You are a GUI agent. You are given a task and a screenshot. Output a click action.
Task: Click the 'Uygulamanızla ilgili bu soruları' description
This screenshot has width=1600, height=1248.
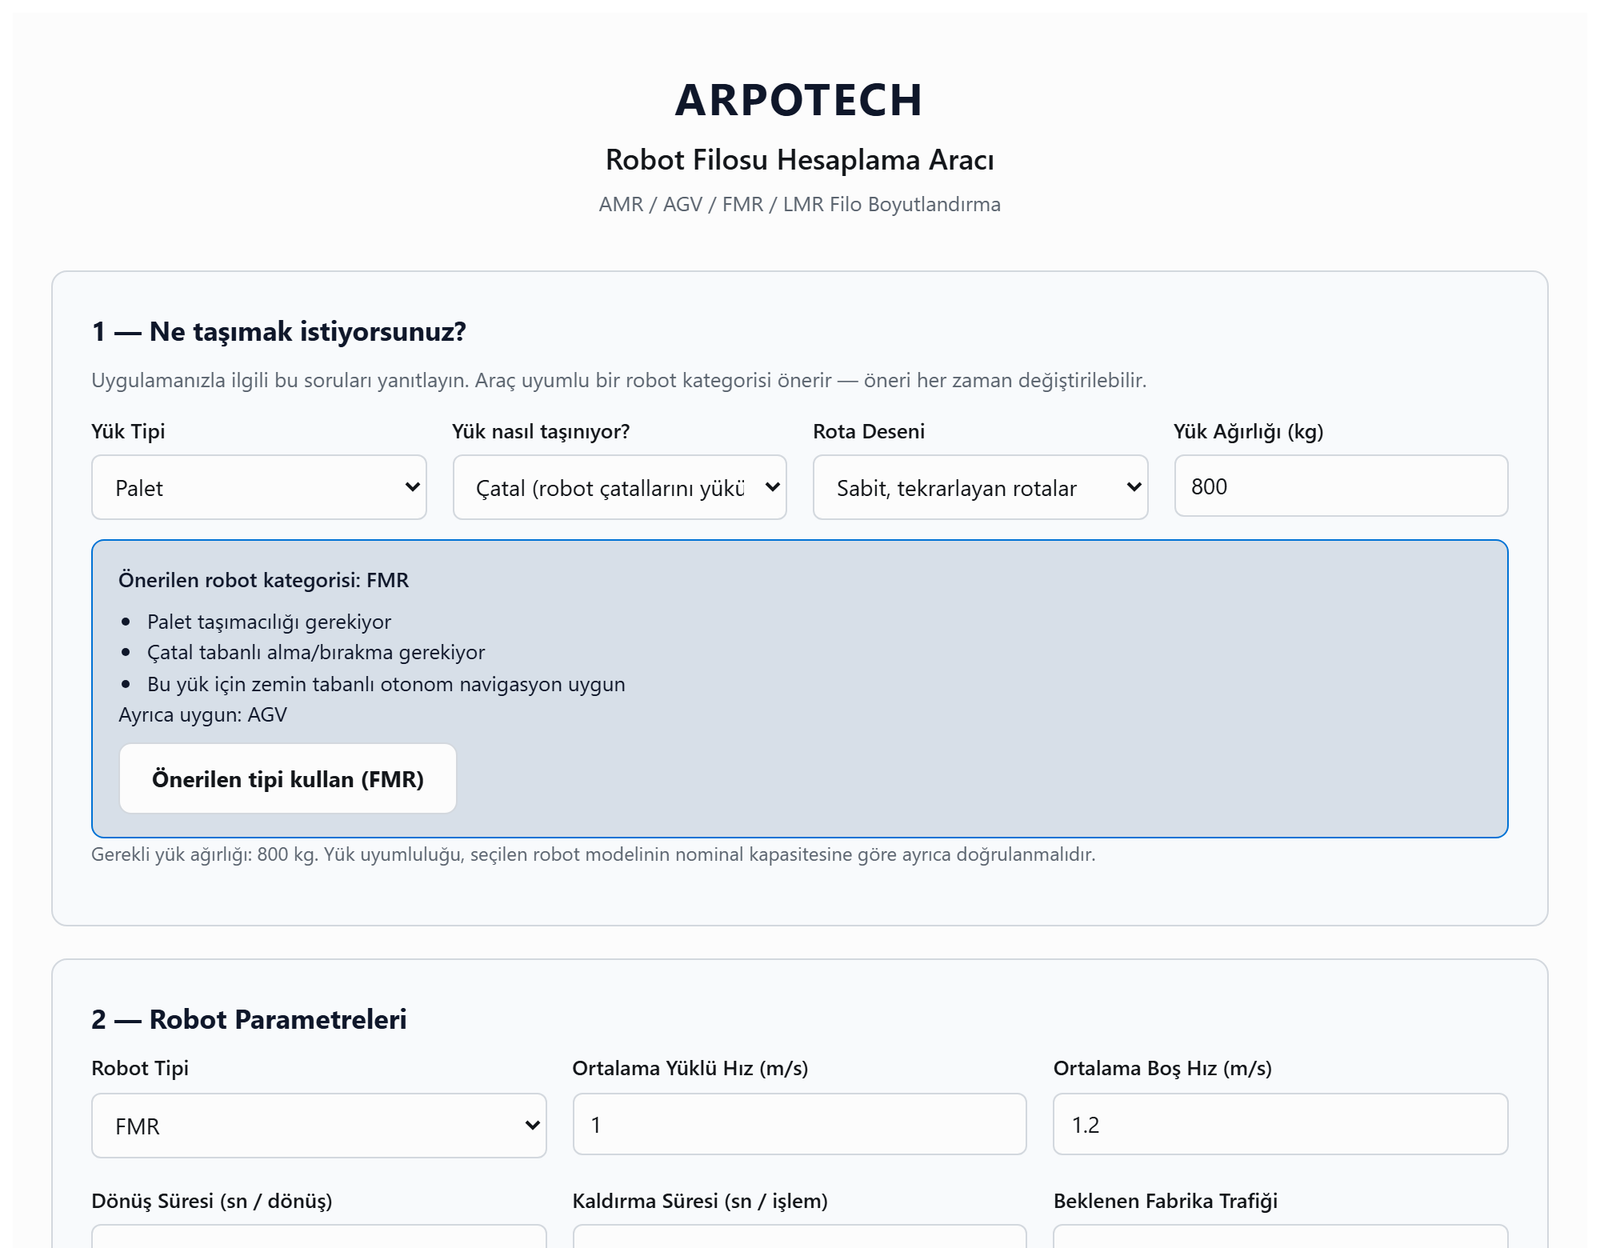tap(619, 380)
